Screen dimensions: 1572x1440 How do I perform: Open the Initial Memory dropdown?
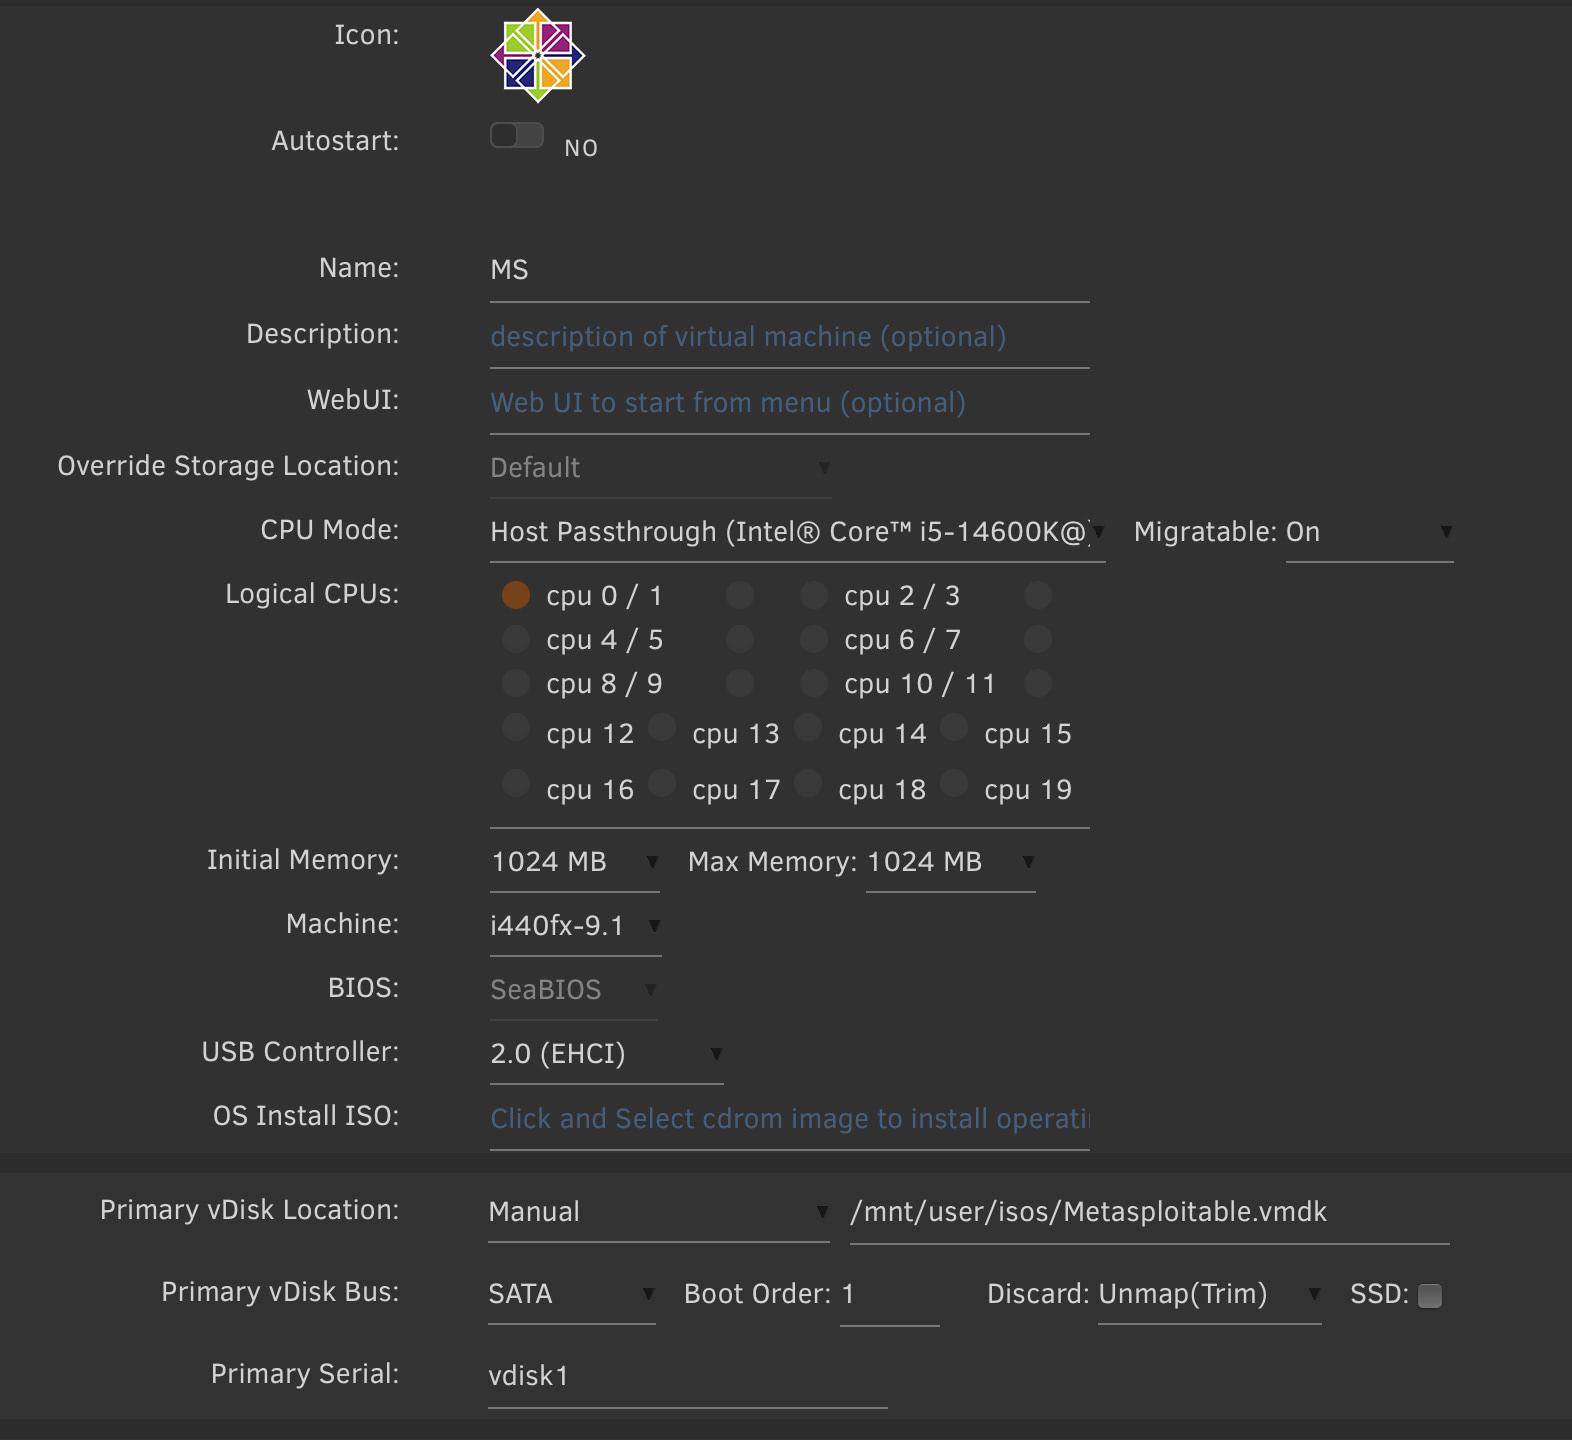coord(574,862)
